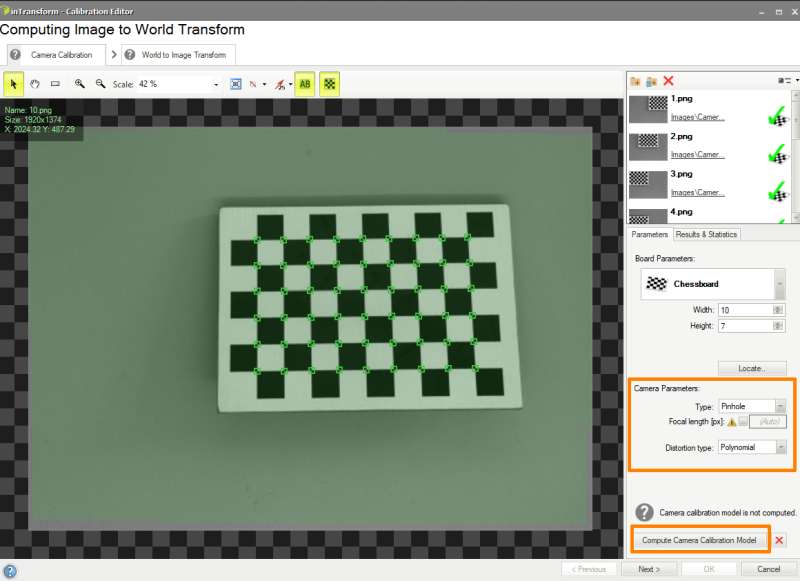Toggle the focal length manual checkbox
Image resolution: width=800 pixels, height=581 pixels.
[x=743, y=421]
